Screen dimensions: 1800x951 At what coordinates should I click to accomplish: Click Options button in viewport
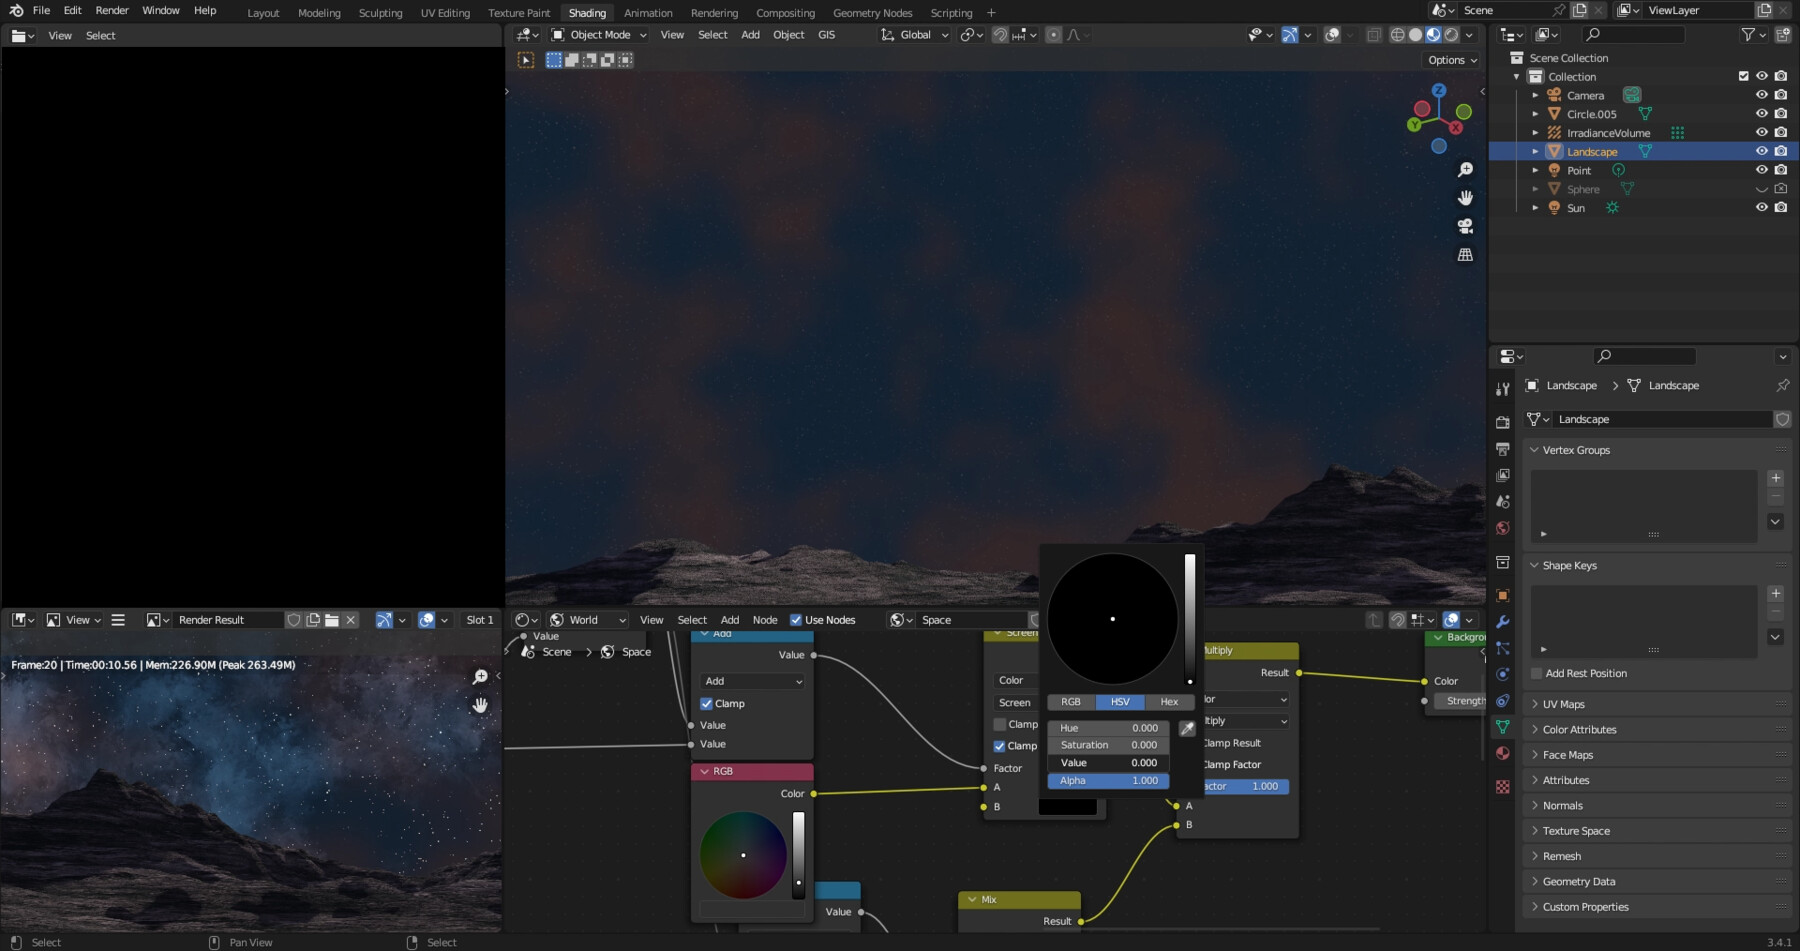(1453, 60)
